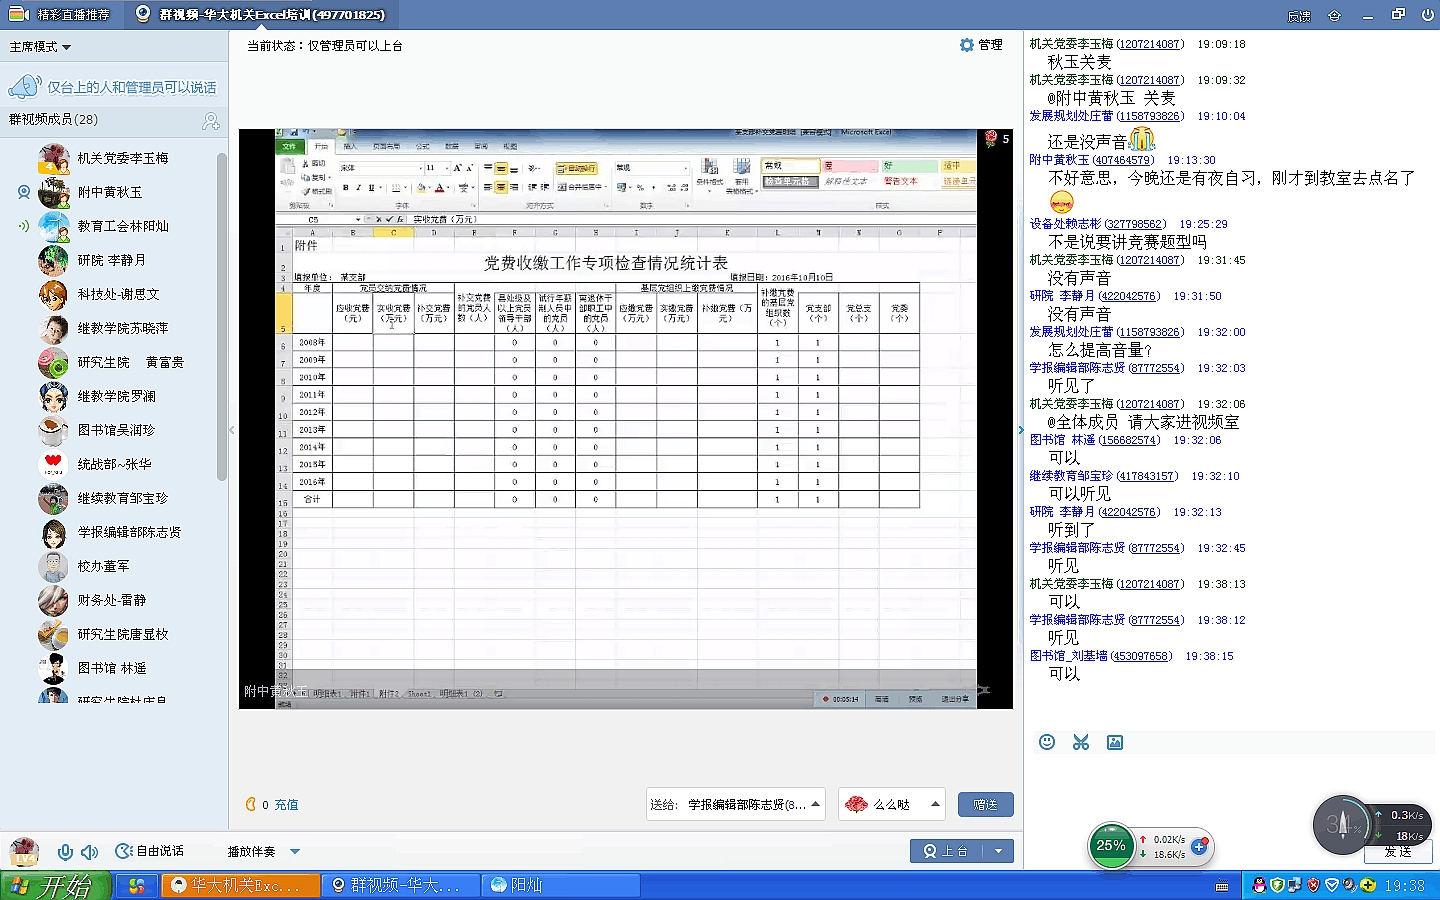
Task: Open the emoji picker in chat
Action: [x=1047, y=742]
